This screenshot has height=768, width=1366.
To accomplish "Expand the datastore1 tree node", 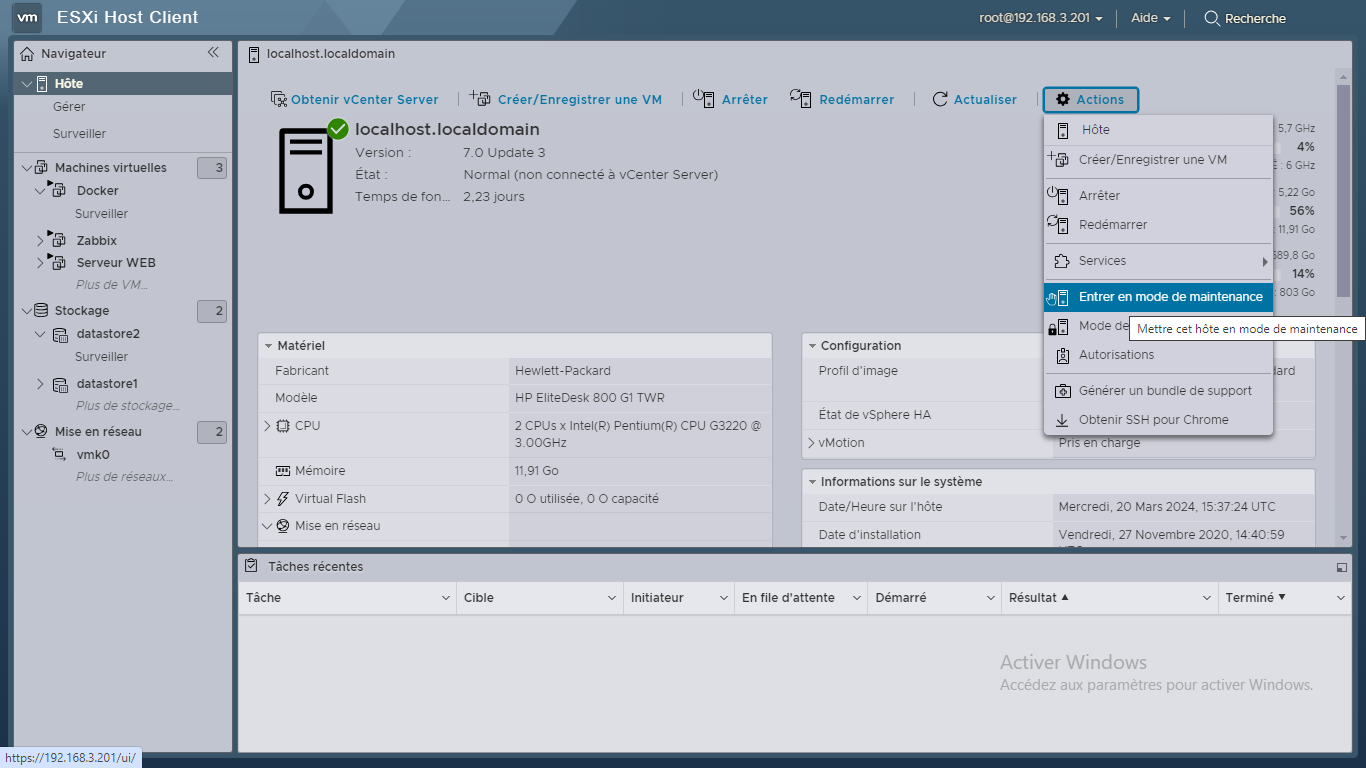I will point(40,384).
